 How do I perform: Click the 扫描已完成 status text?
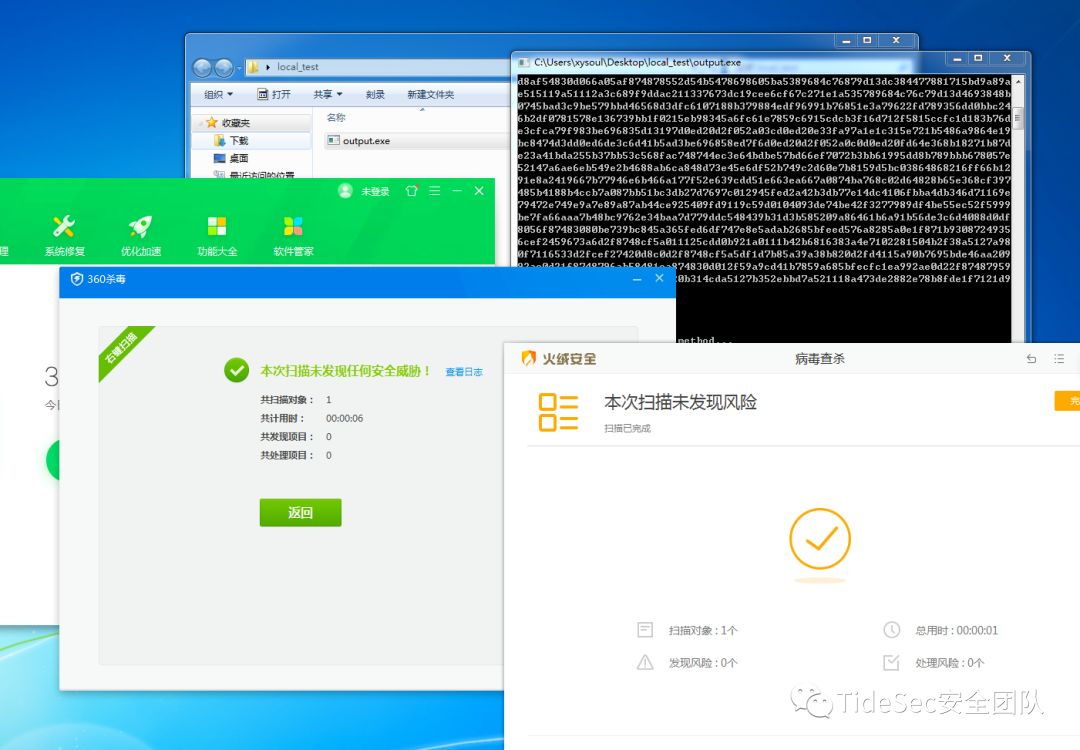click(x=627, y=428)
